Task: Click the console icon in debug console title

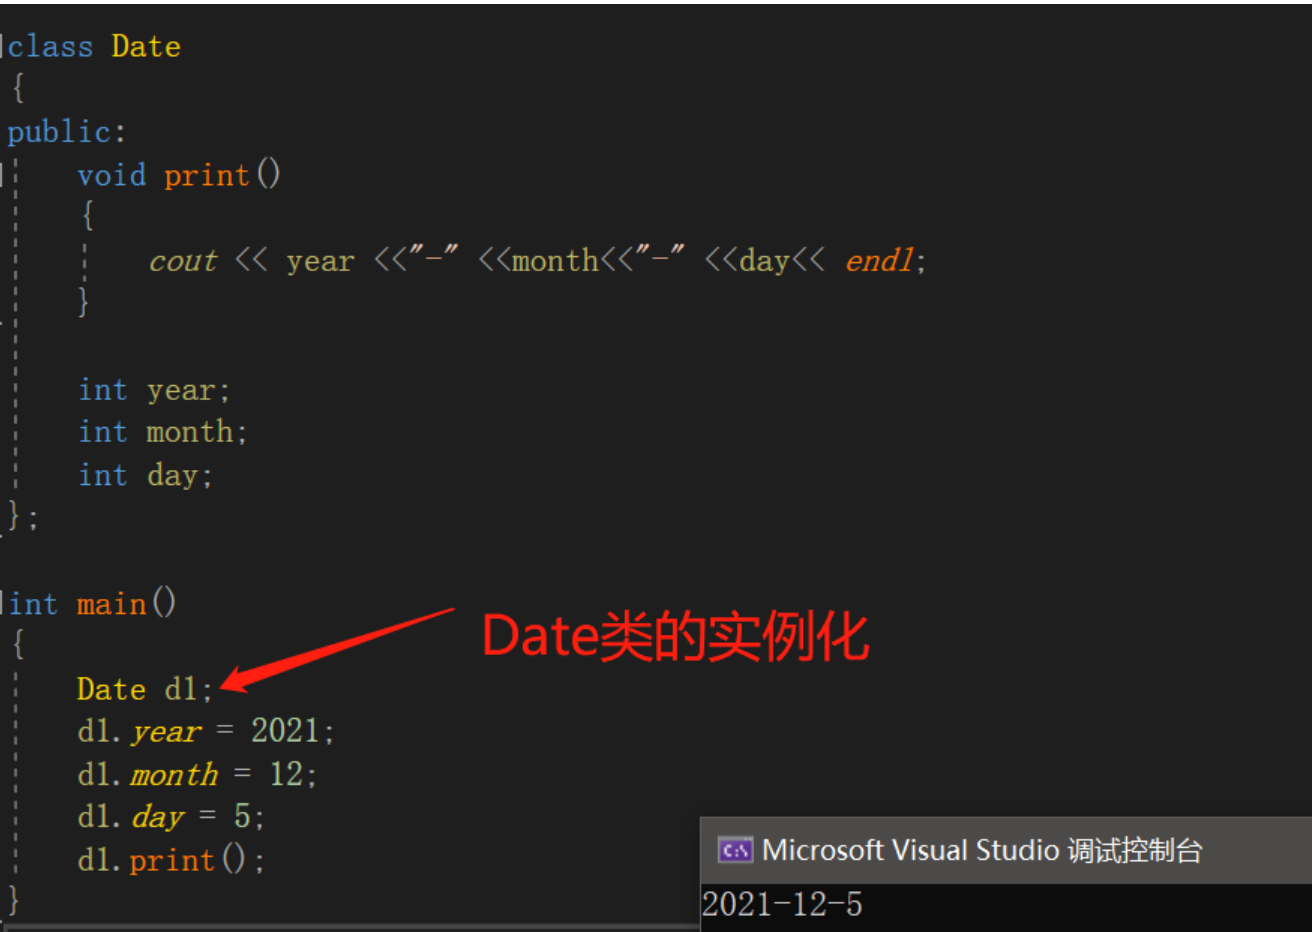Action: [x=735, y=850]
